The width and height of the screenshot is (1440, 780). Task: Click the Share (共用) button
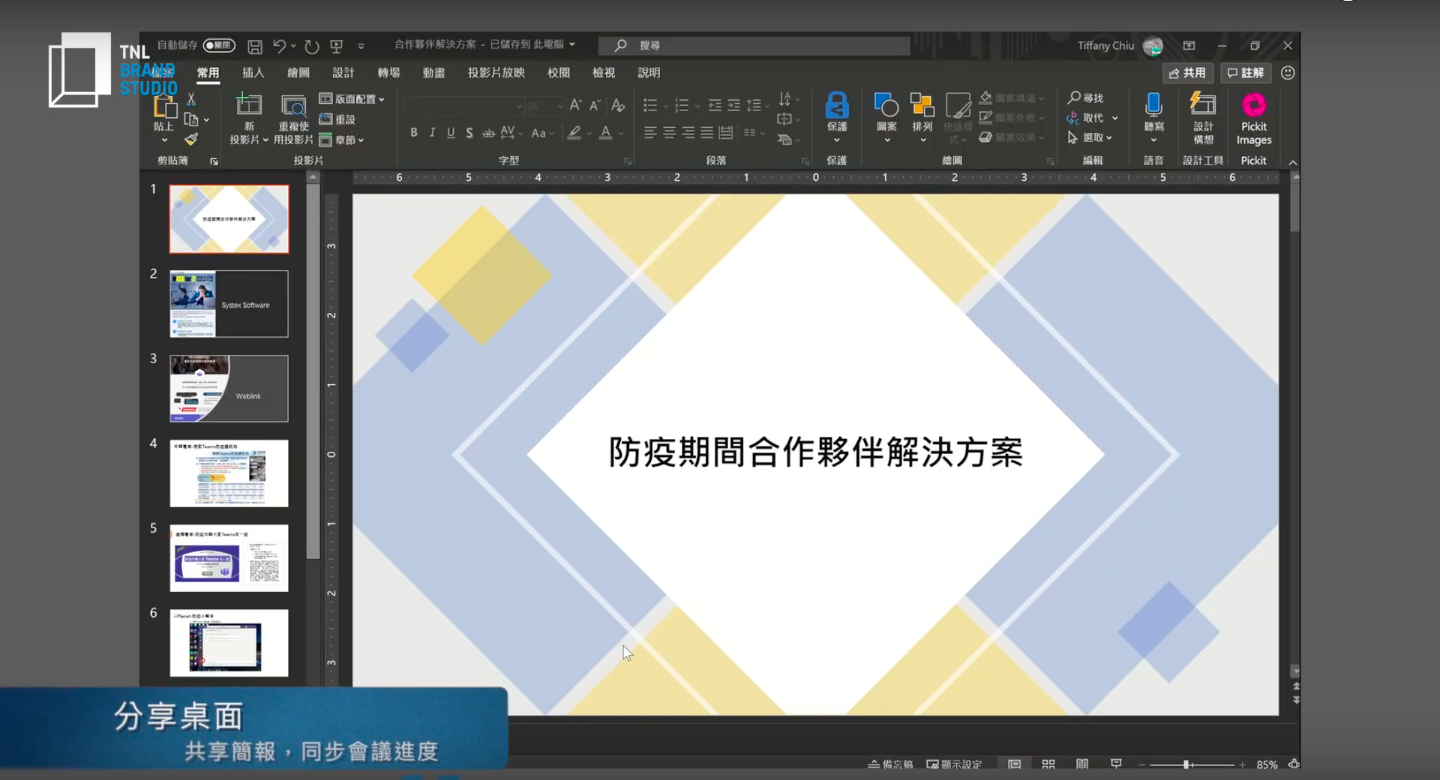tap(1188, 73)
